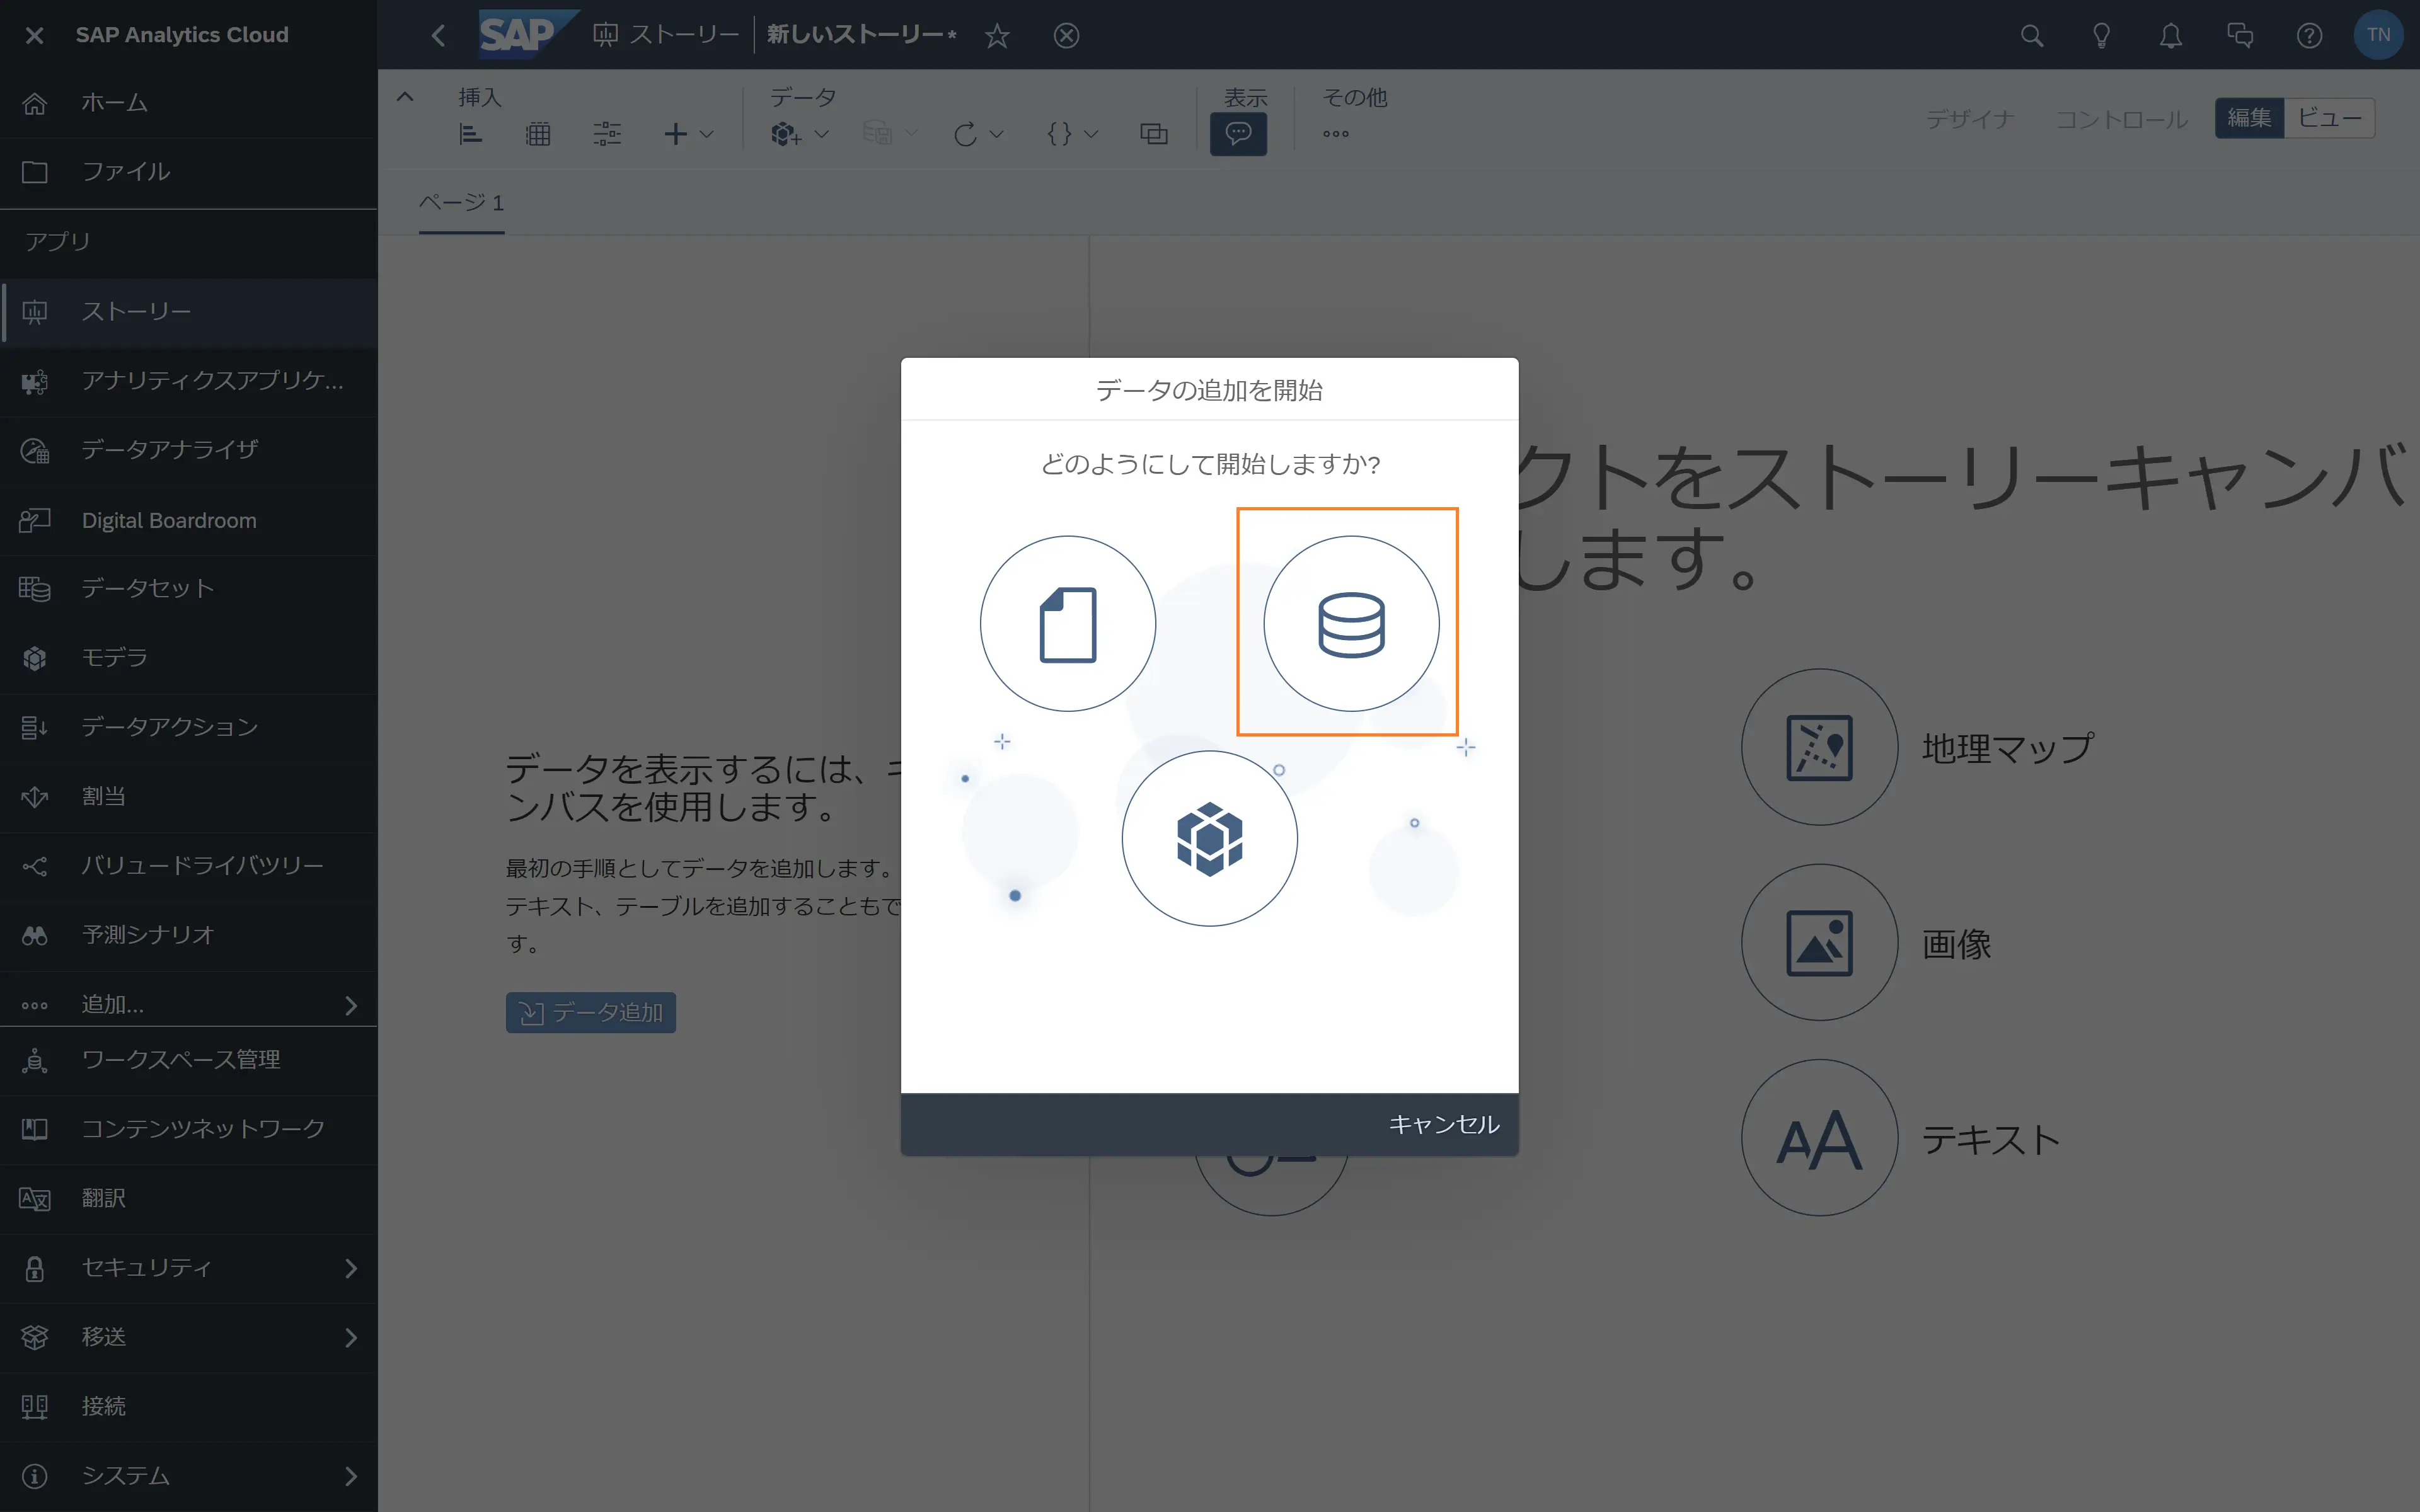Open 予測シナリオ in the sidebar
The image size is (2420, 1512).
[189, 935]
